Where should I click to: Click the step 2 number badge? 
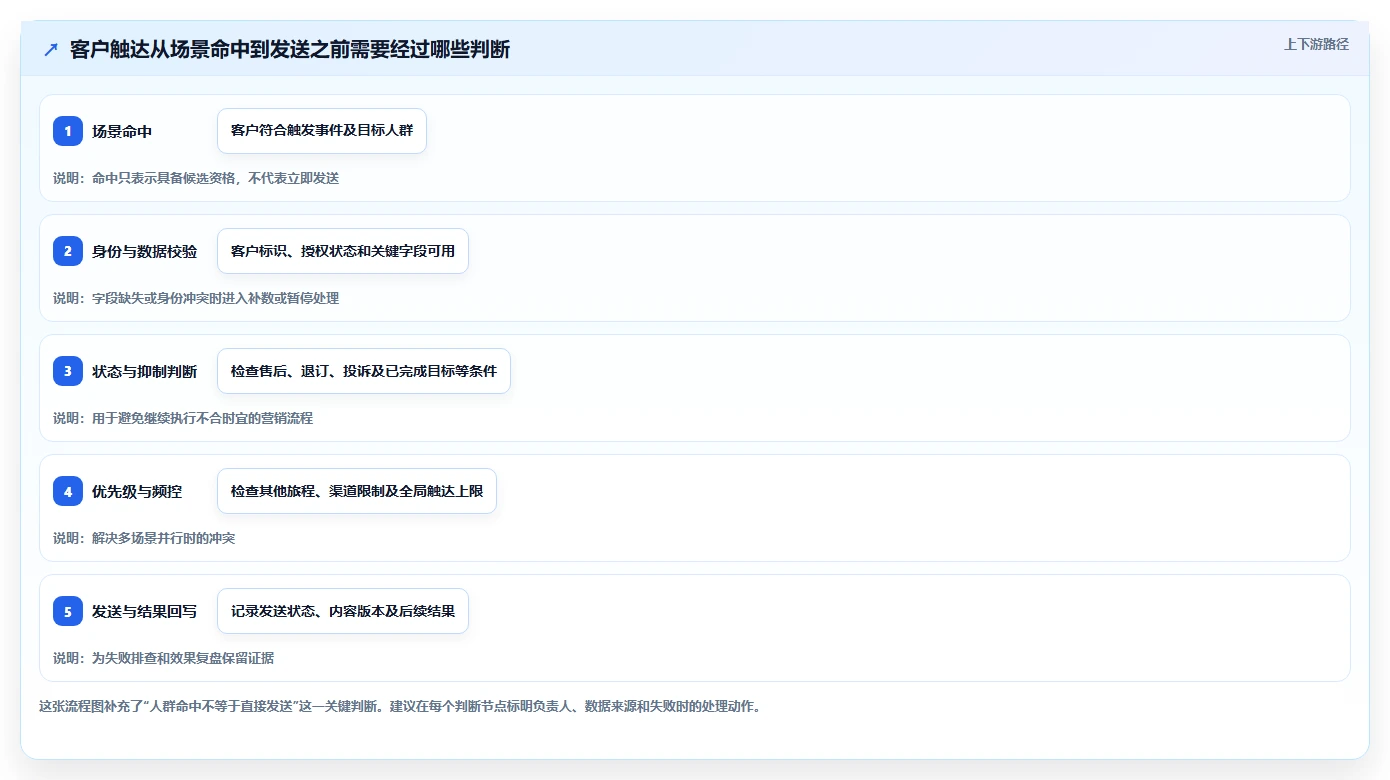click(68, 251)
